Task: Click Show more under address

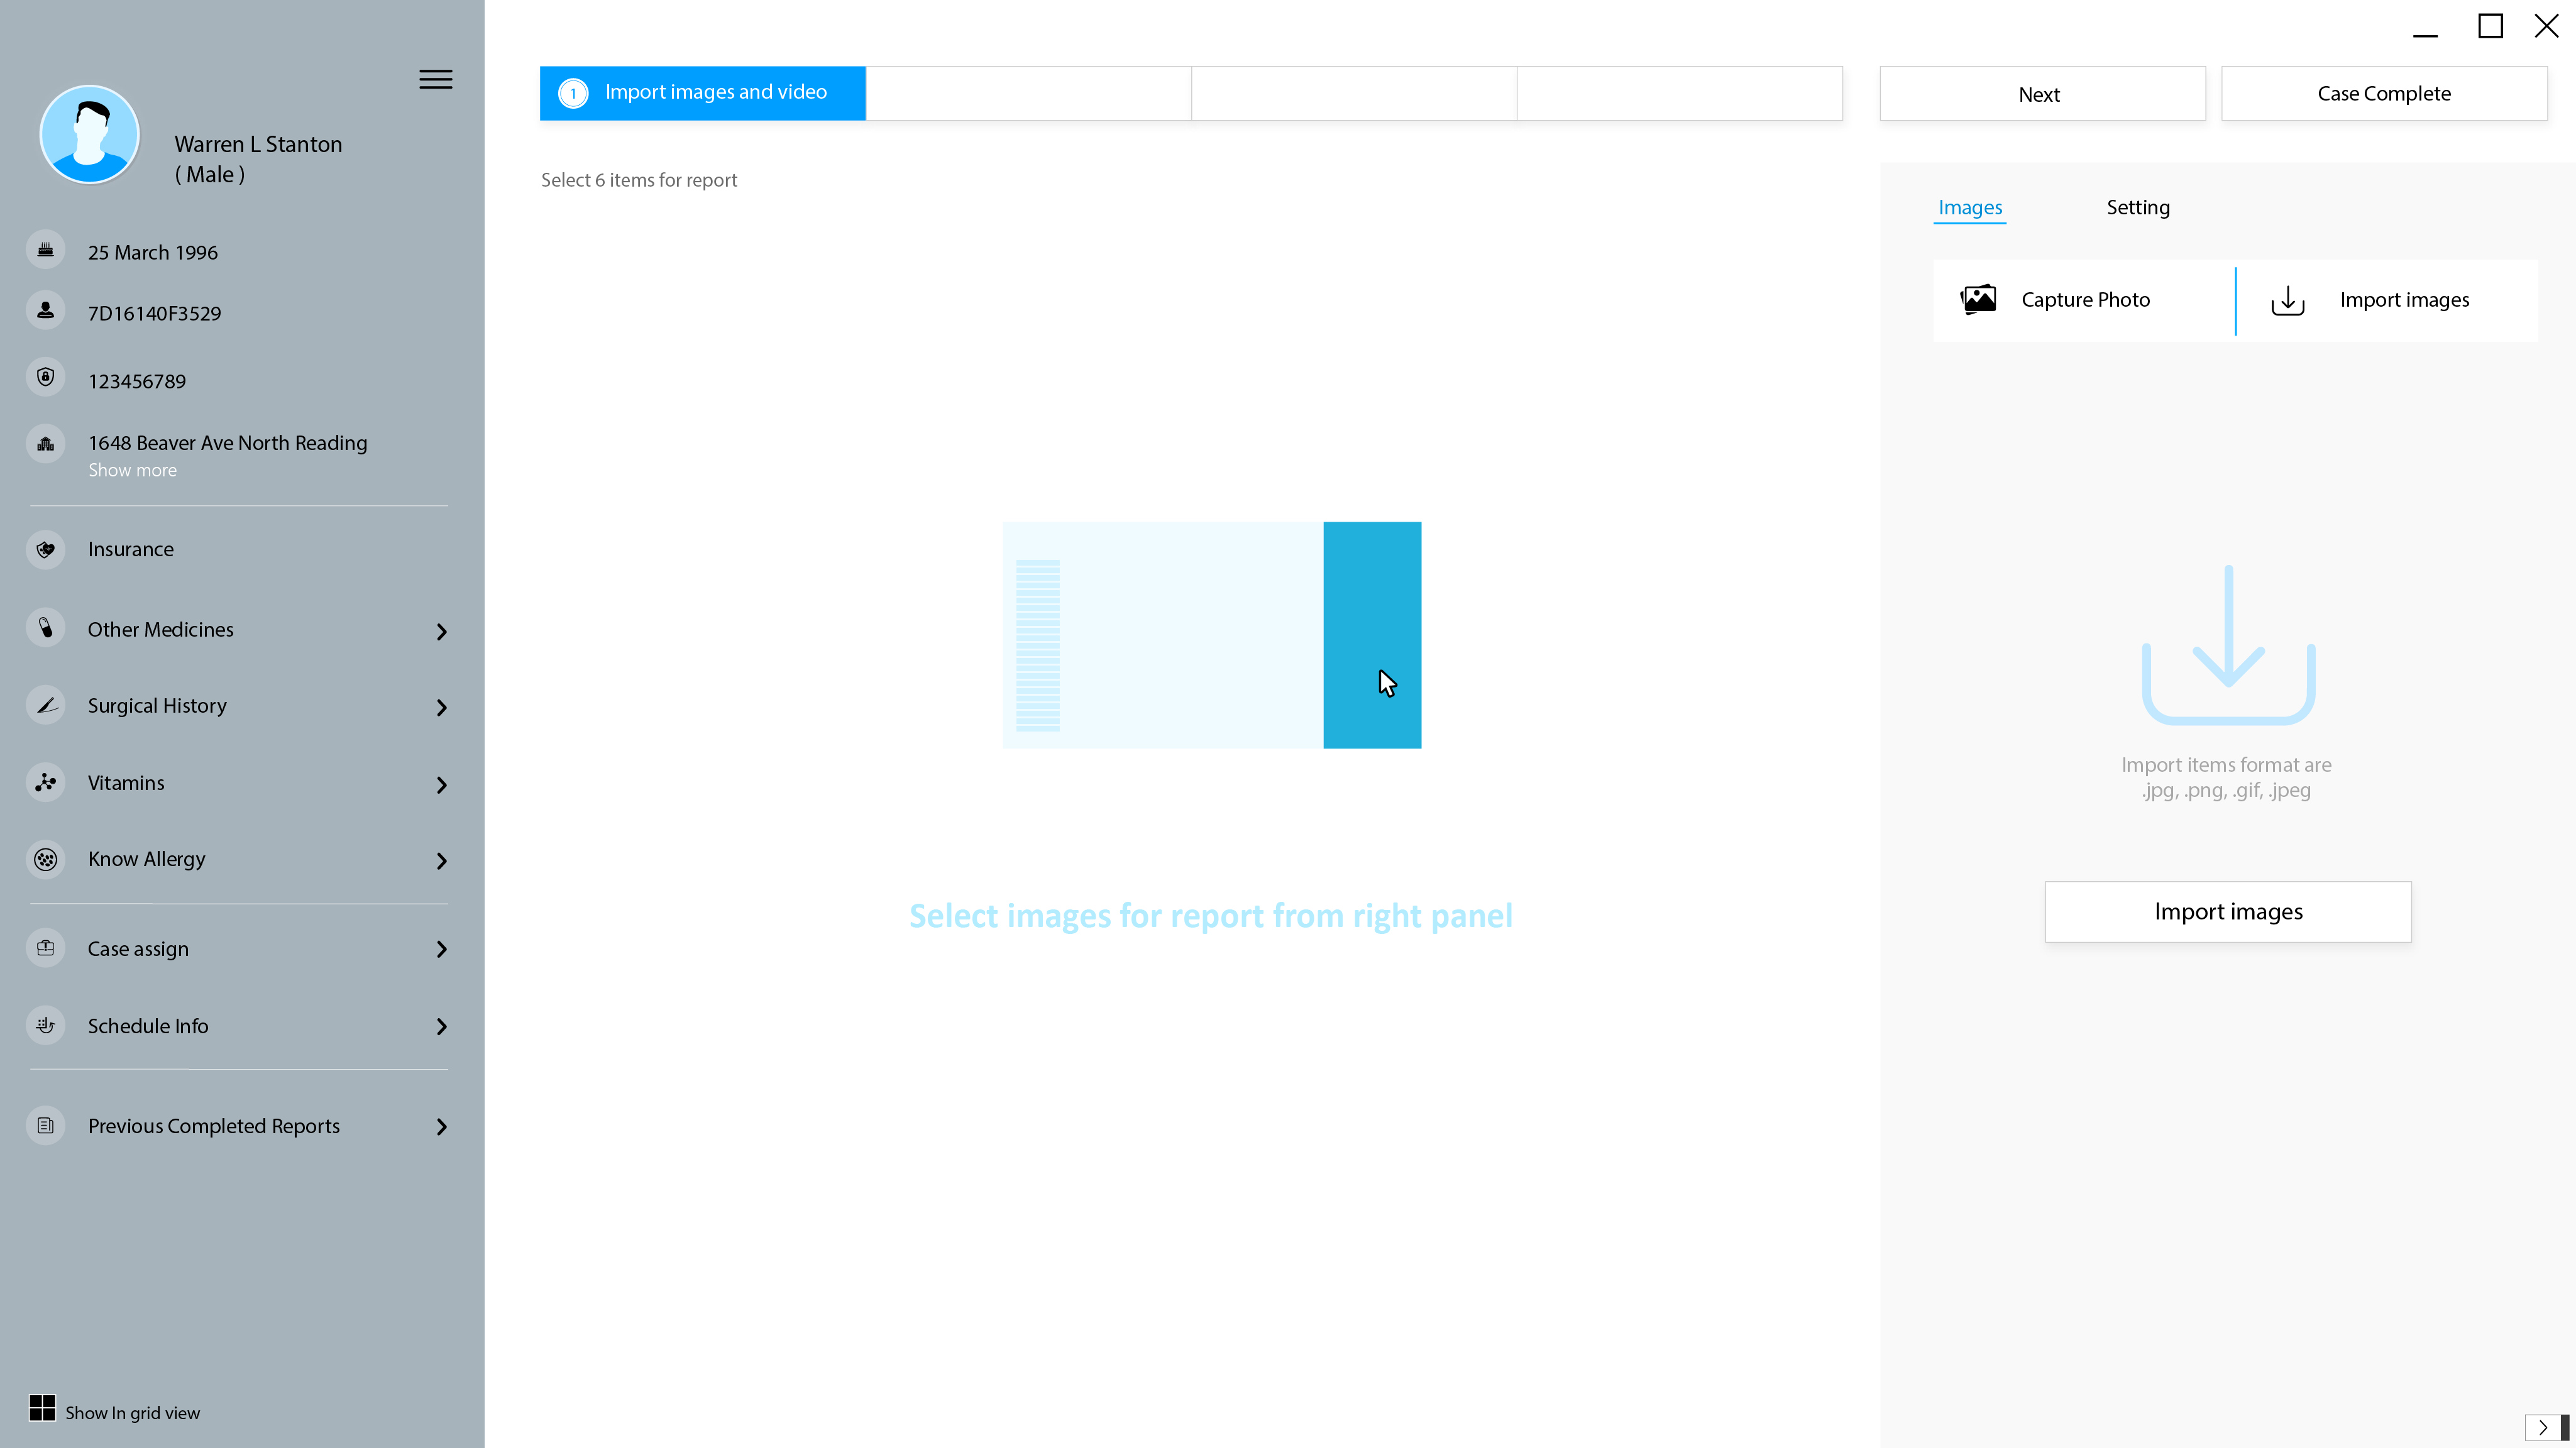Action: (132, 470)
